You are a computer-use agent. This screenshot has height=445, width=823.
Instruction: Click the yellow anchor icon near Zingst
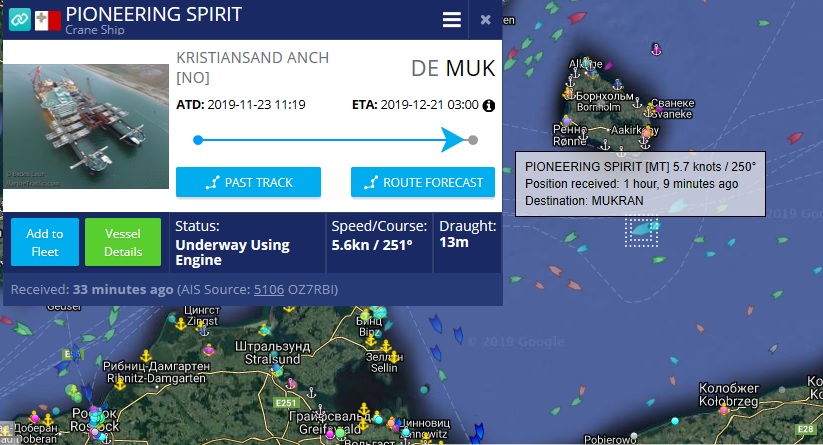coord(181,324)
